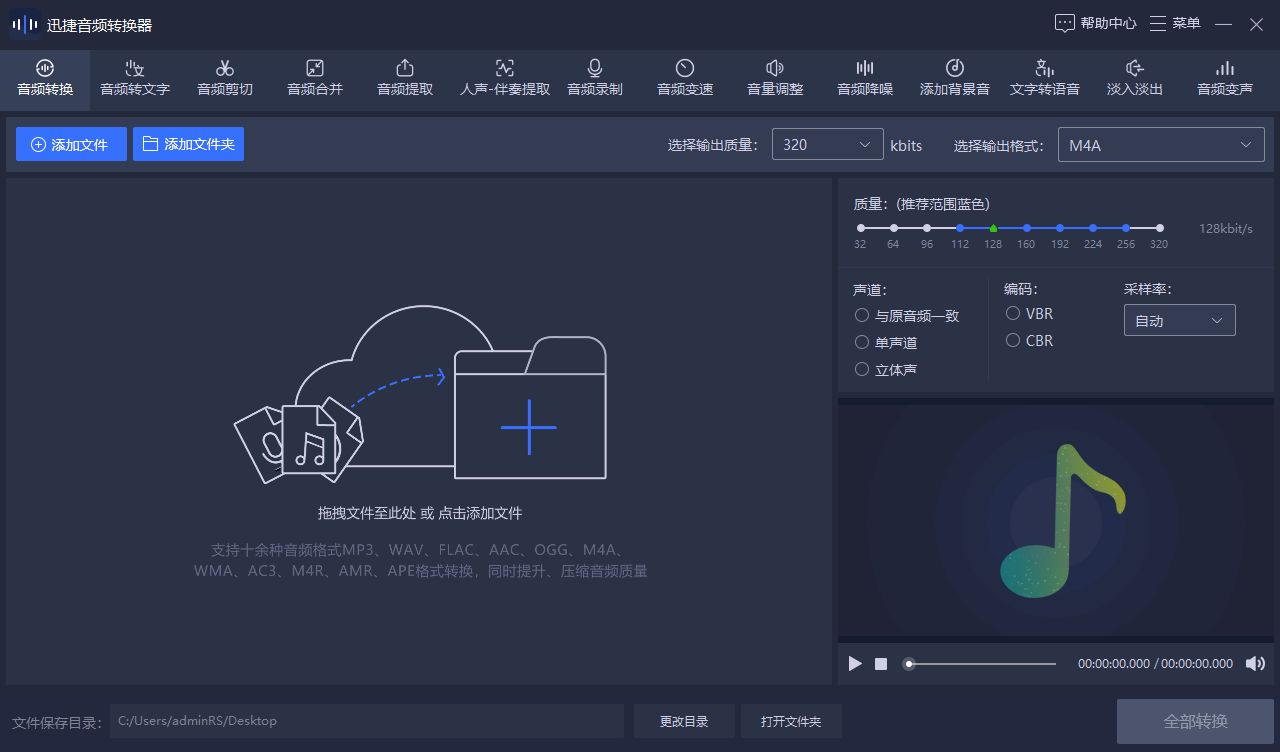
Task: Click the 更改目录 change directory button
Action: click(684, 720)
